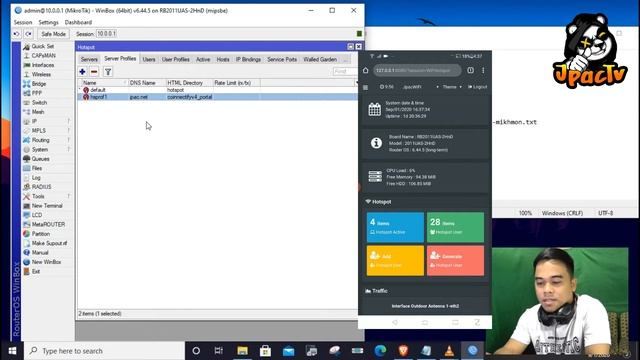Remove selected profile with minus button
640x360 pixels.
94,72
